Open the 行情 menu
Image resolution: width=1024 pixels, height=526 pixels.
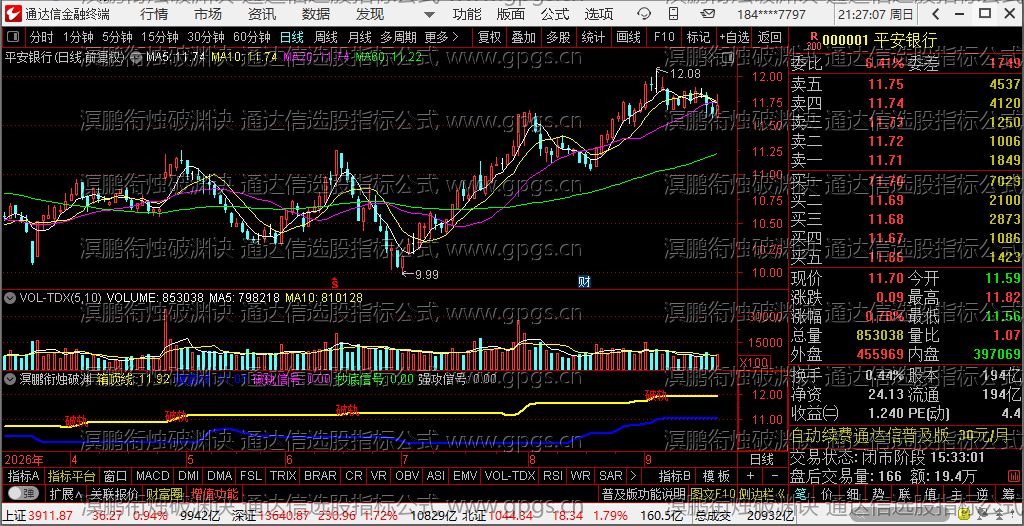tap(153, 14)
